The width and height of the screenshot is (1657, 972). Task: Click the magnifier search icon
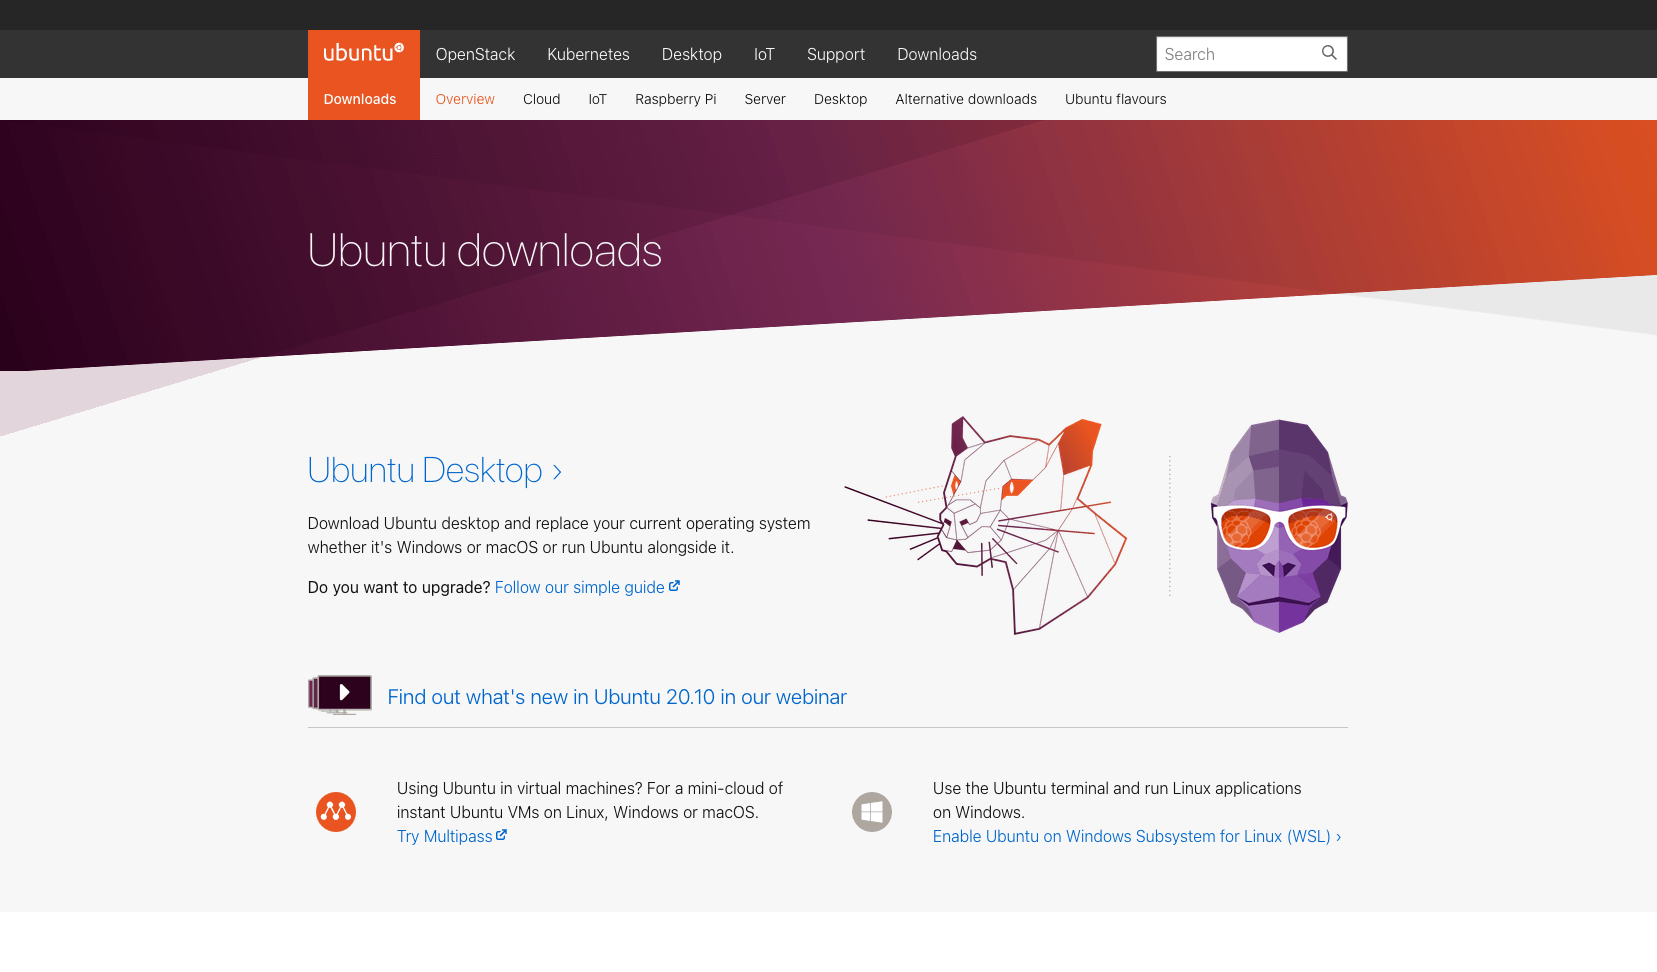tap(1329, 53)
